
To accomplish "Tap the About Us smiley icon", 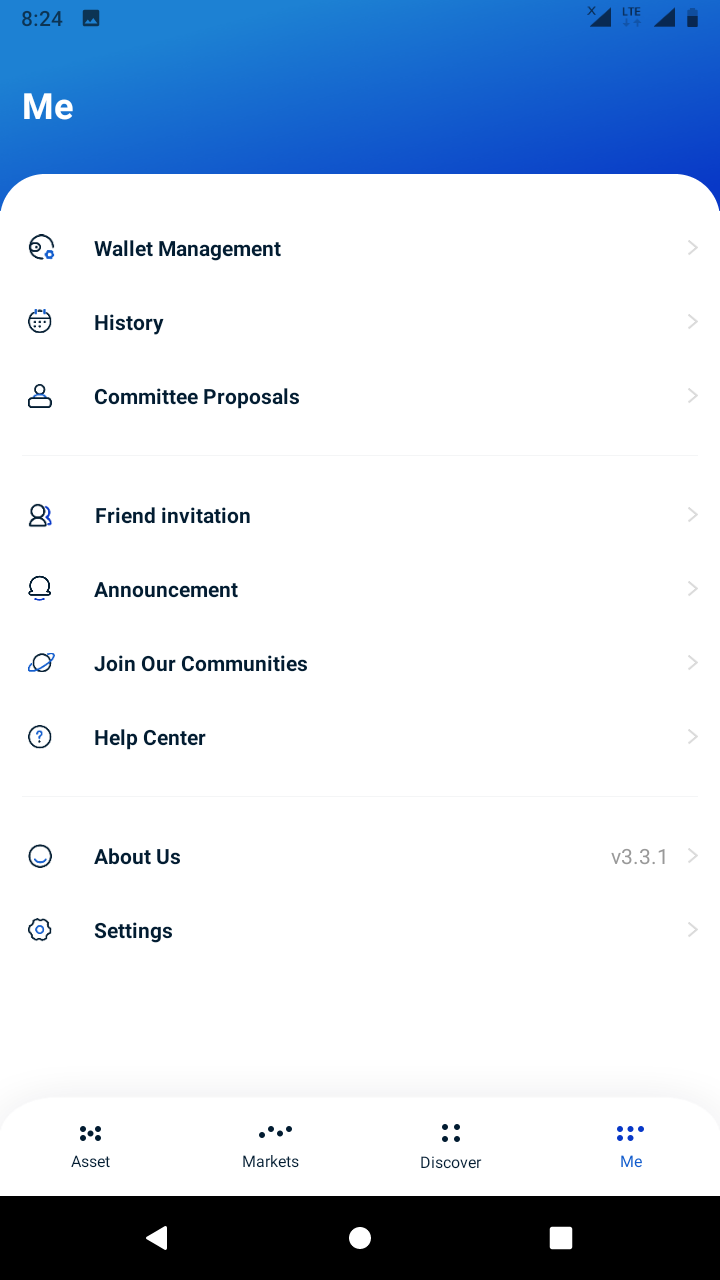I will pyautogui.click(x=40, y=856).
